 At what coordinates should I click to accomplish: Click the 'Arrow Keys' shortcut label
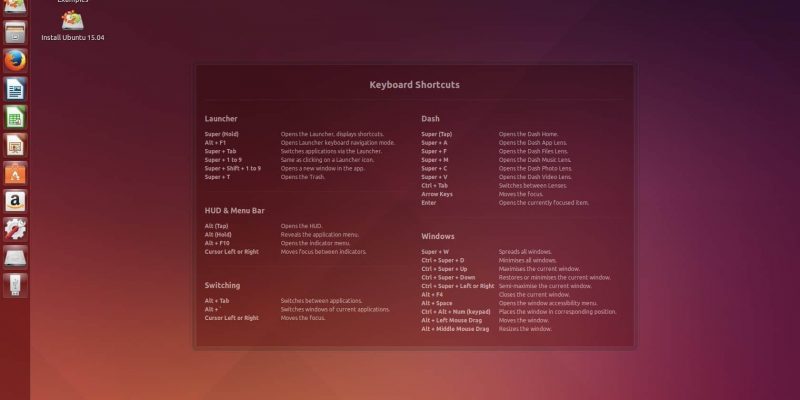437,194
